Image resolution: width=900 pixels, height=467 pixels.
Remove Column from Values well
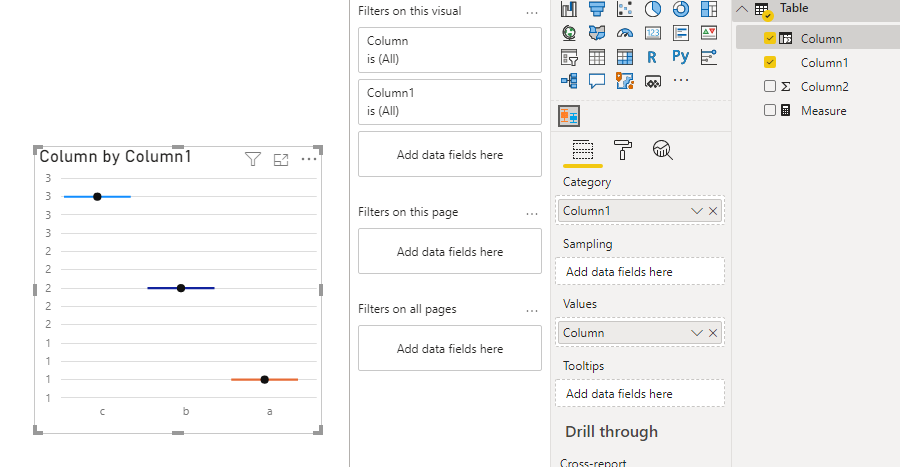coord(713,333)
